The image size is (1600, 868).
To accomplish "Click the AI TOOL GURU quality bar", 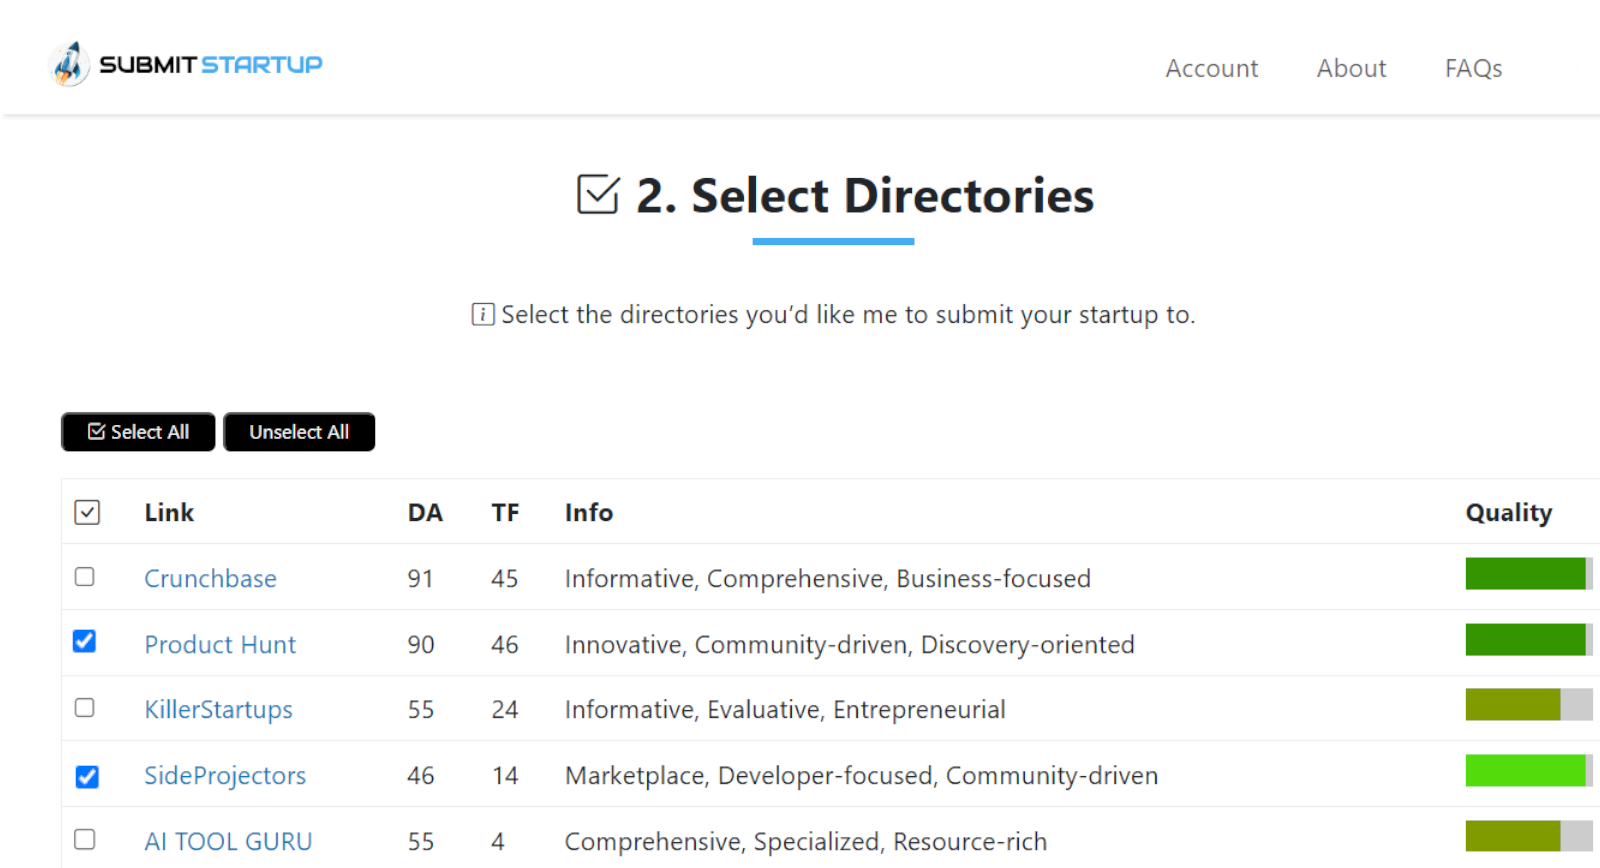I will coord(1529,836).
